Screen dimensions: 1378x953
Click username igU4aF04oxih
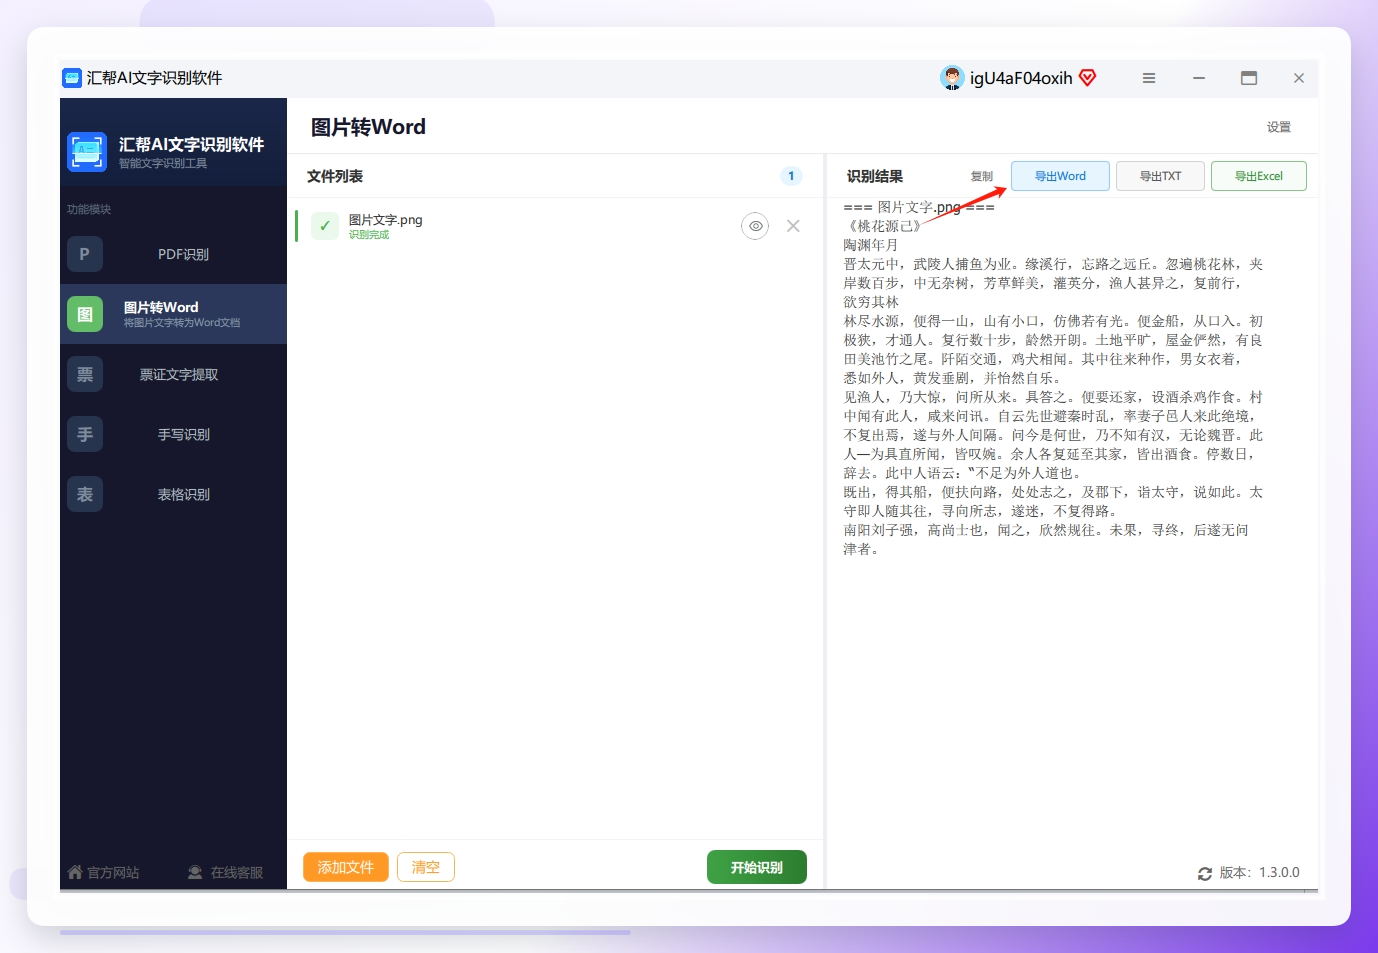click(x=1021, y=78)
